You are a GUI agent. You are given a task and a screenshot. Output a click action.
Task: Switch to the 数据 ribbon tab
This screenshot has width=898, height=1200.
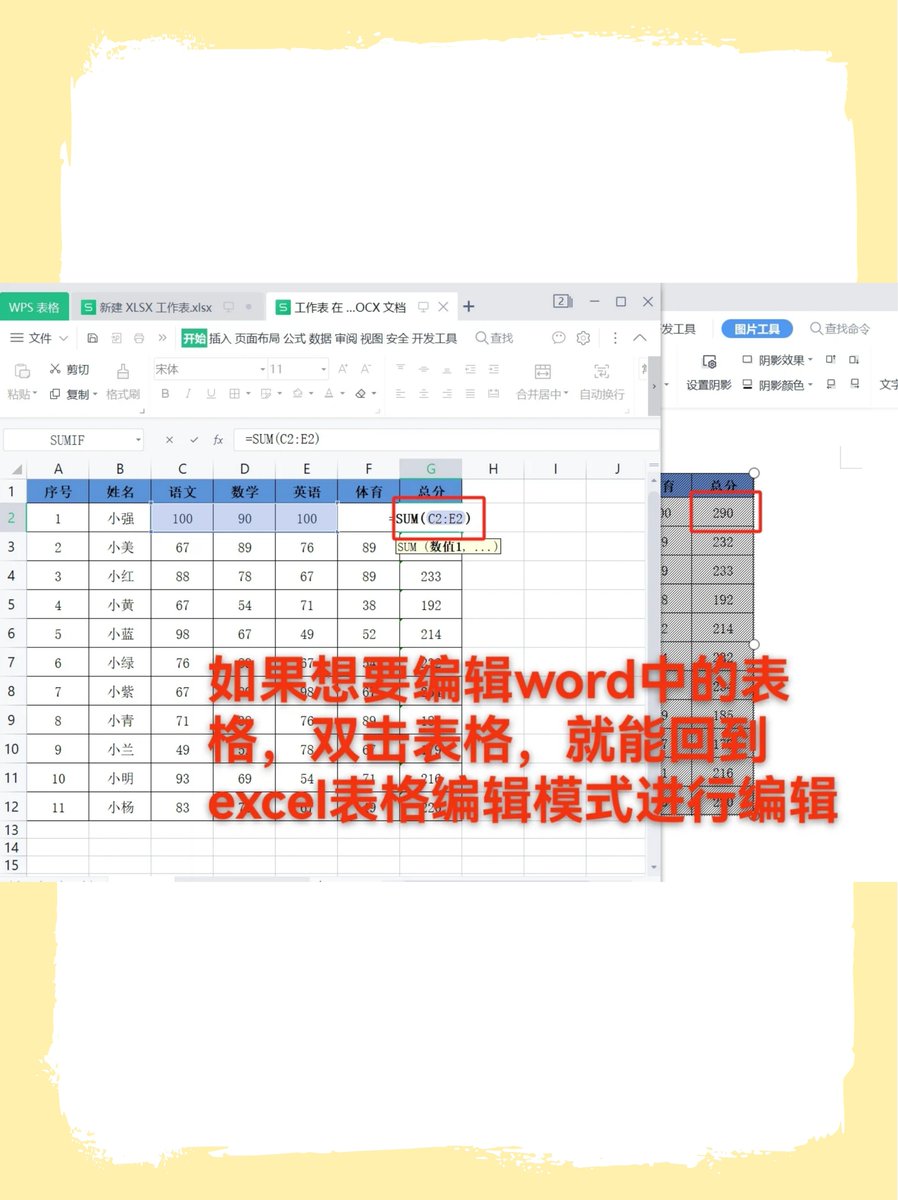tap(320, 338)
